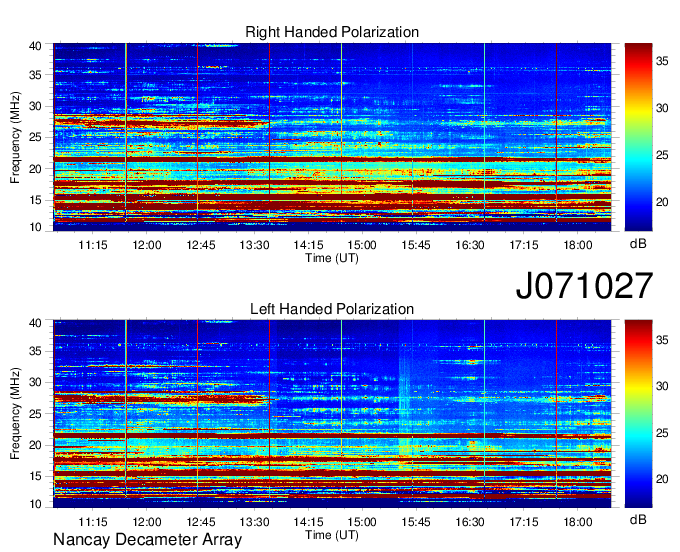Click the 12:00 tick on the top plot
Screen dimensions: 680x552
(x=147, y=245)
